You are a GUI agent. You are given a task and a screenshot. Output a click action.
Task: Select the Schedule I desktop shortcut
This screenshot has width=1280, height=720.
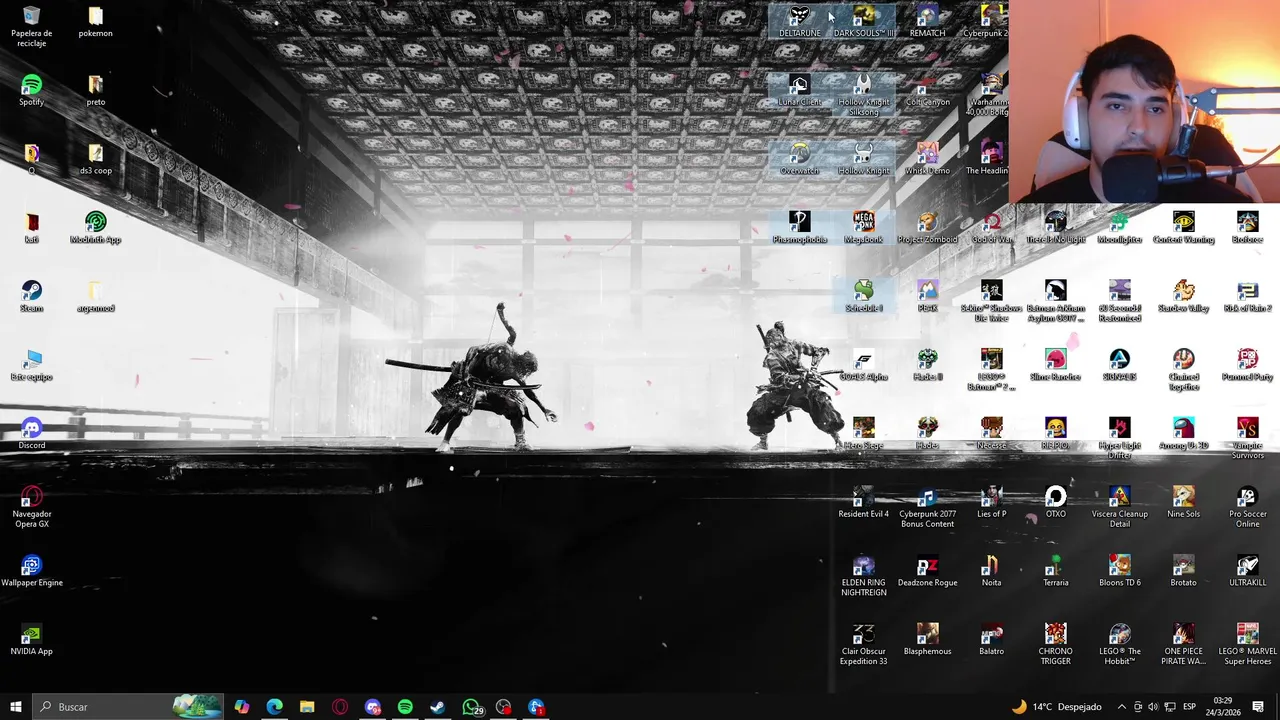[x=863, y=296]
